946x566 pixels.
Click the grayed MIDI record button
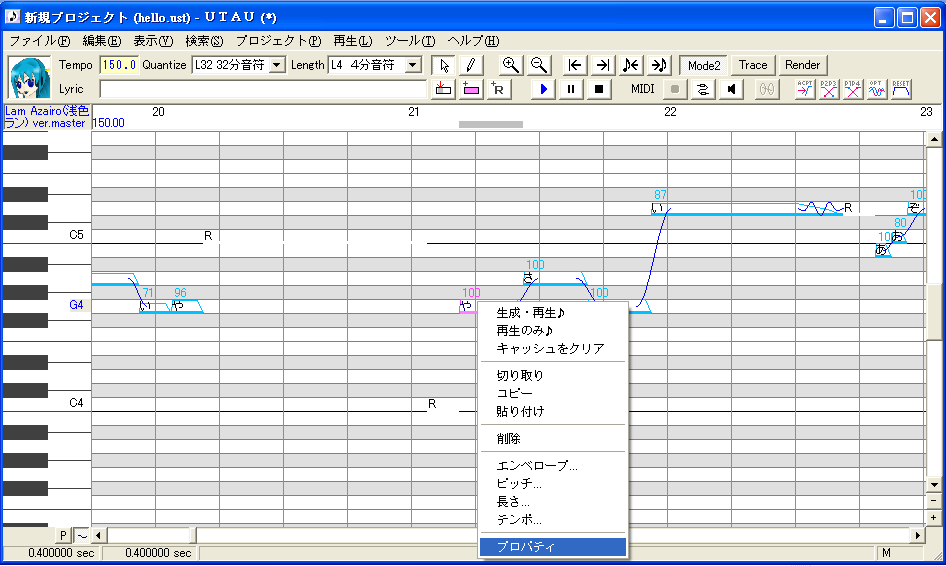point(675,89)
